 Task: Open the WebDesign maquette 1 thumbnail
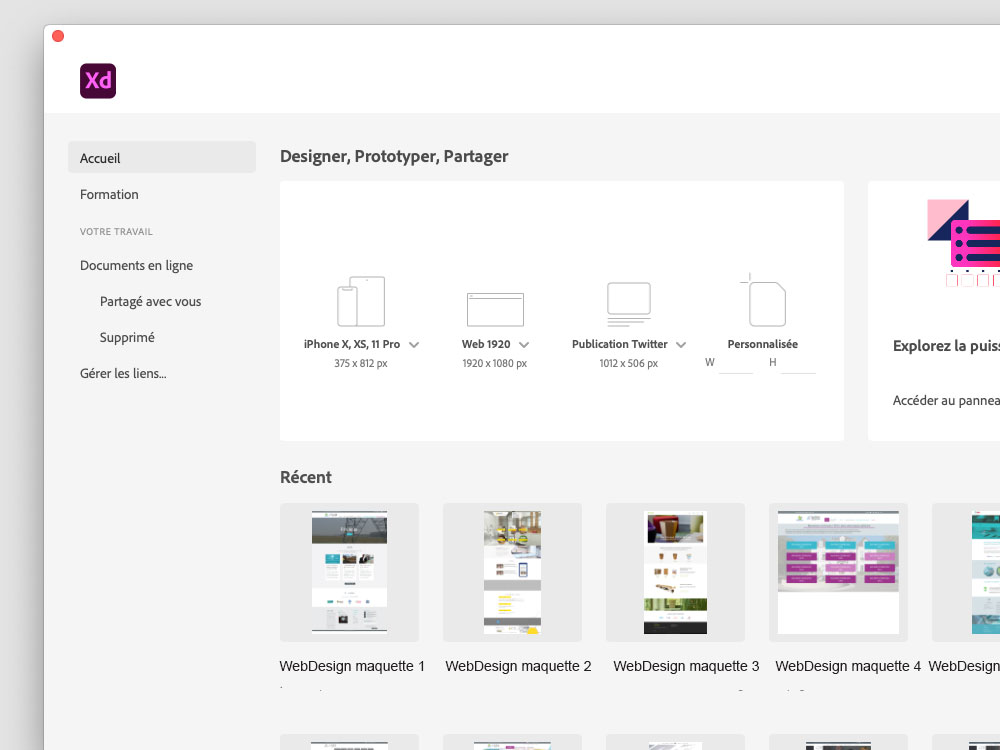coord(349,572)
